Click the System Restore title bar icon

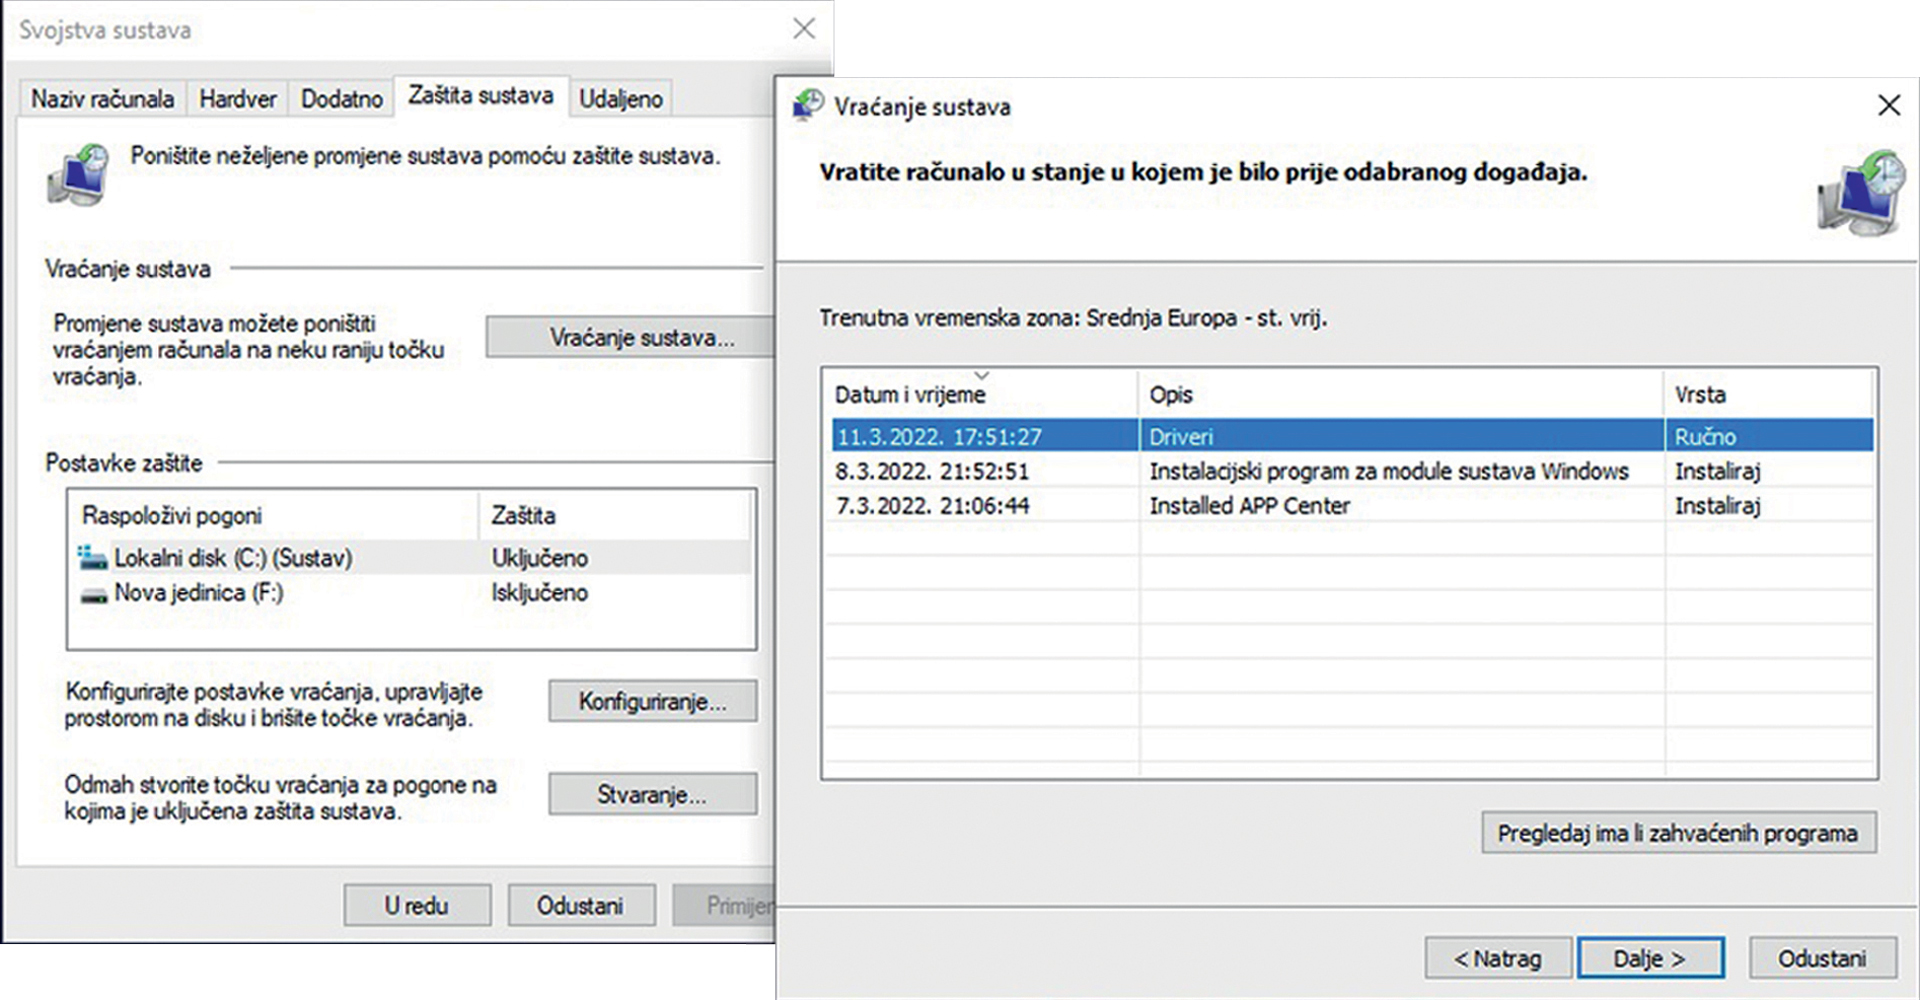pyautogui.click(x=808, y=105)
